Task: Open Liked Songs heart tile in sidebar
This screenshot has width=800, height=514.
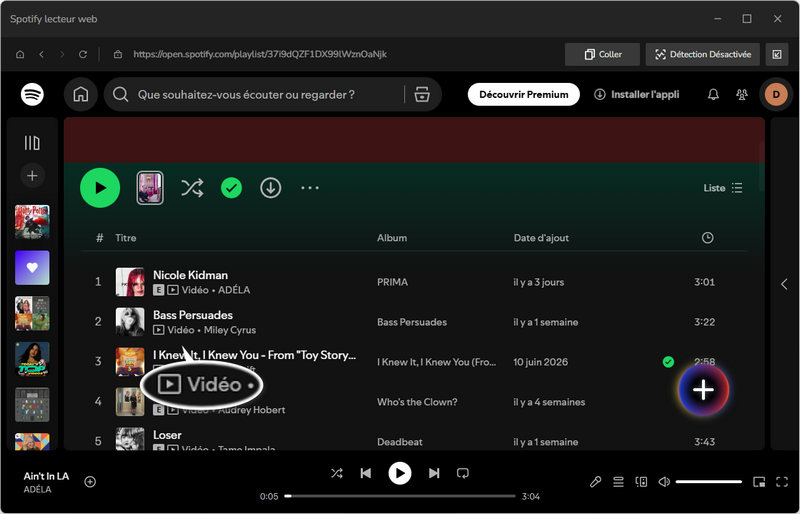Action: 32,267
